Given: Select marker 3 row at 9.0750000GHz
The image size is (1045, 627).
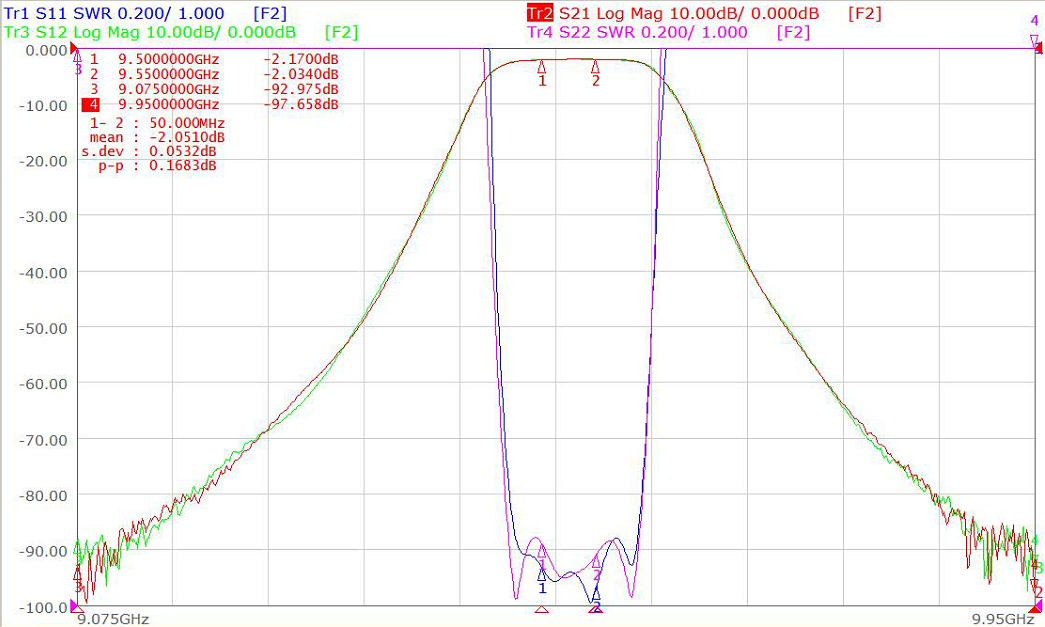Looking at the screenshot, I should coord(214,89).
